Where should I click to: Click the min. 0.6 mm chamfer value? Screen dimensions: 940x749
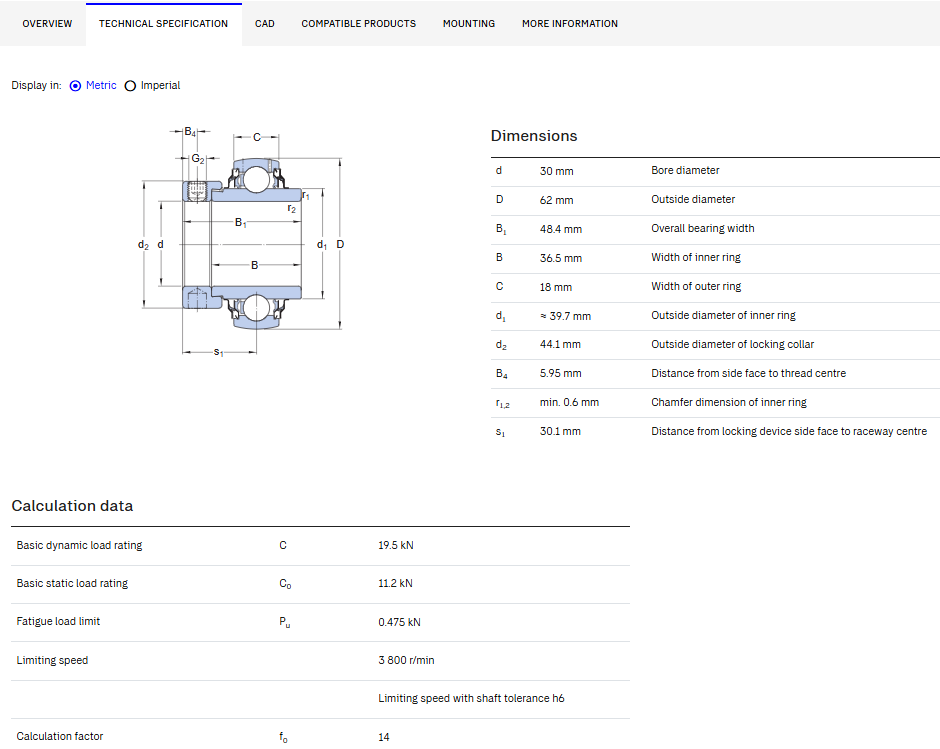[x=569, y=402]
